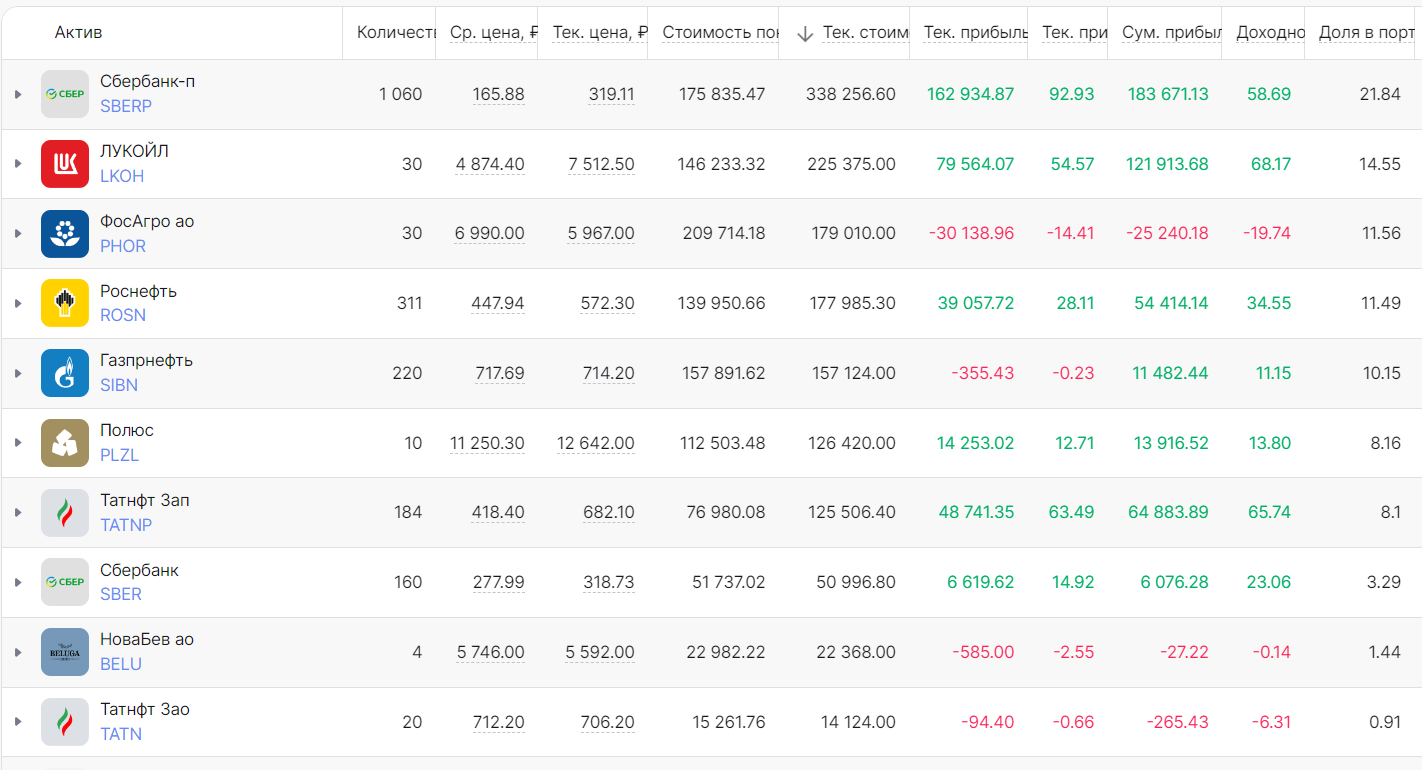Expand the ЛУКОЙЛ row
1422x770 pixels.
pyautogui.click(x=18, y=164)
